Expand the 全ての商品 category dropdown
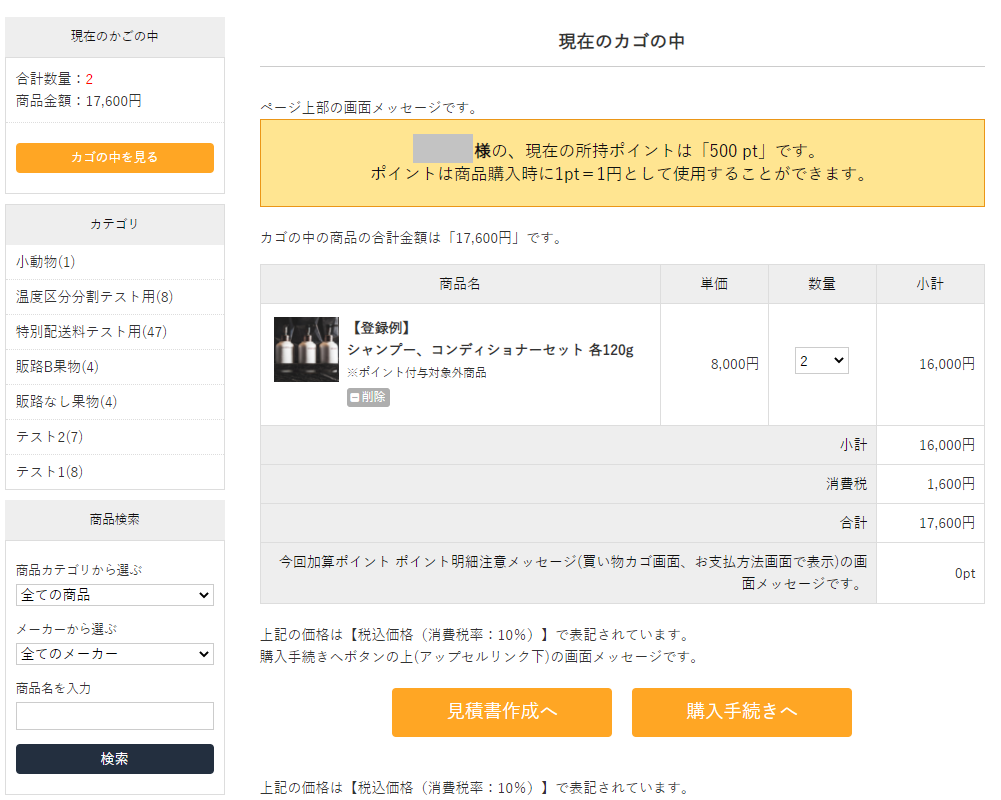The height and width of the screenshot is (800, 1001). click(115, 595)
